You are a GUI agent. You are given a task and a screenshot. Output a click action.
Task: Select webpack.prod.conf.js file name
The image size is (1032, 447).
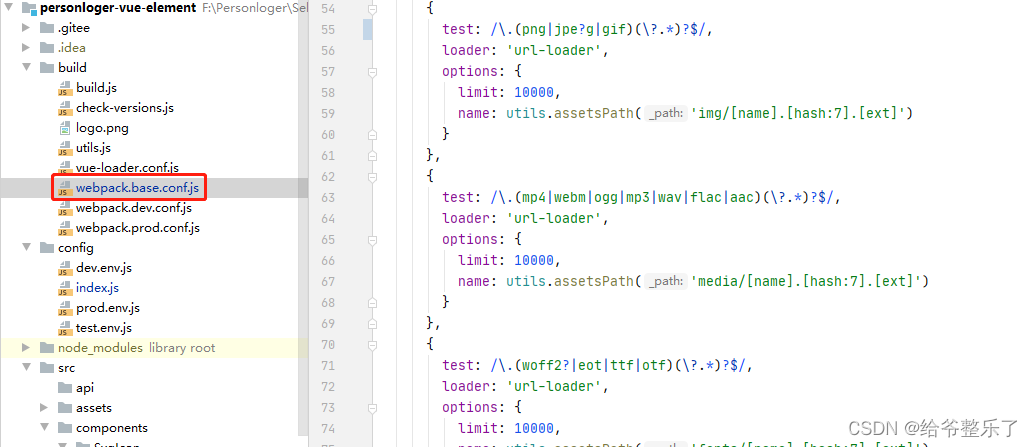pos(138,228)
